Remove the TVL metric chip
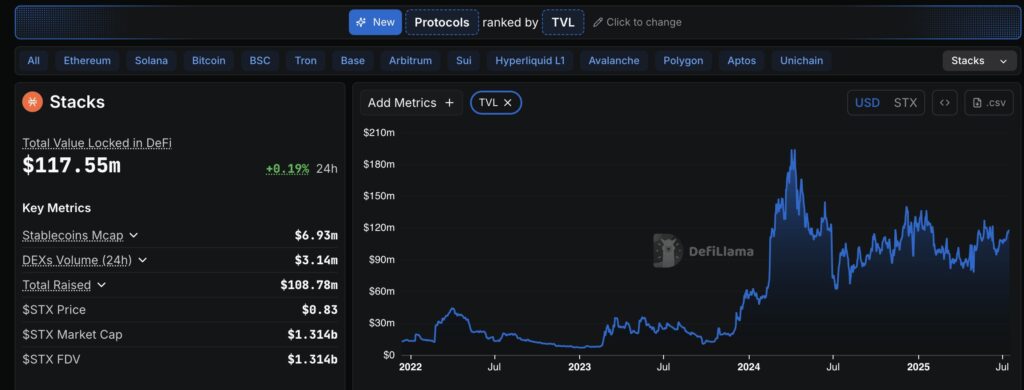The width and height of the screenshot is (1024, 390). click(x=507, y=103)
